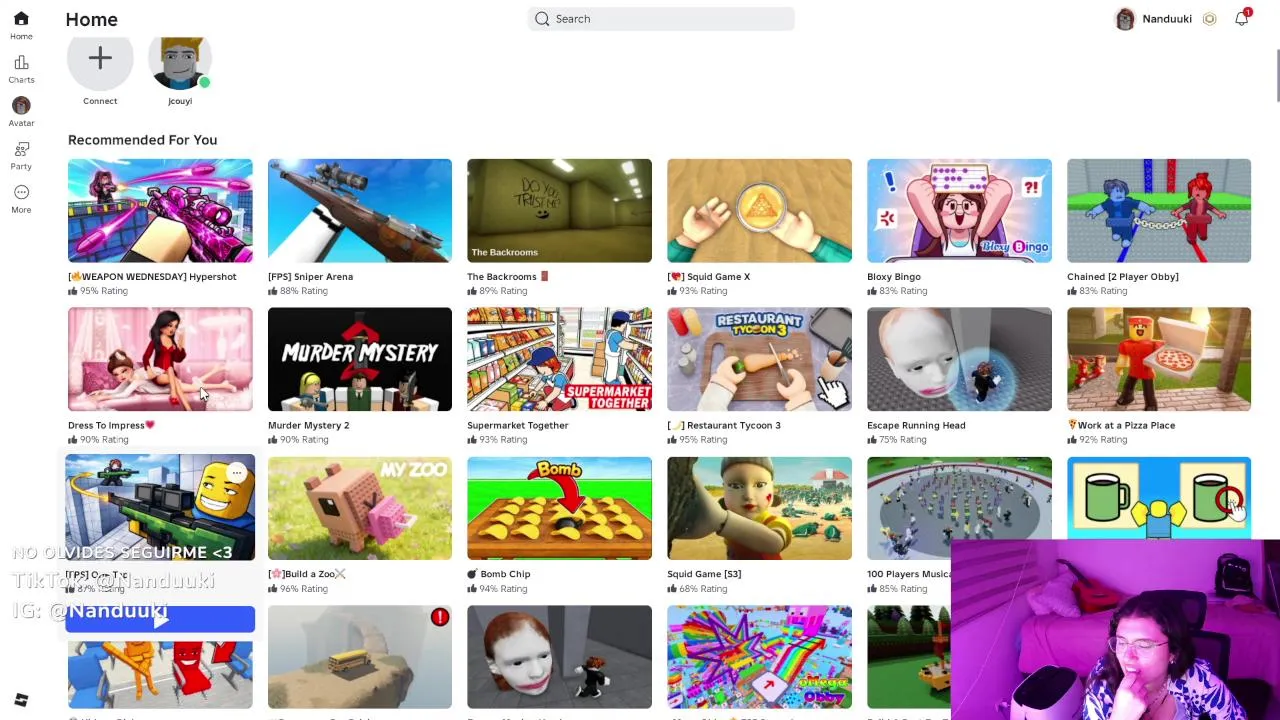
Task: Open Chained 2 Player Obby thumbnail
Action: pyautogui.click(x=1159, y=210)
